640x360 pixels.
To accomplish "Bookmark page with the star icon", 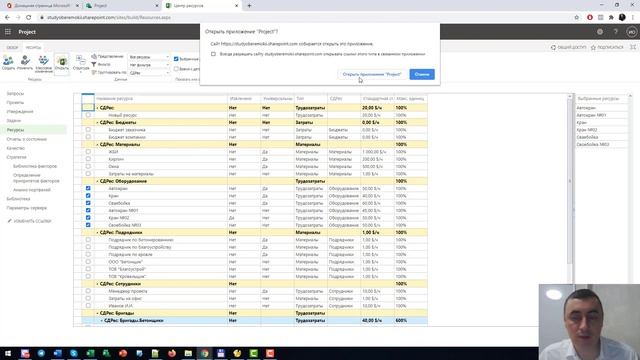I will (x=577, y=18).
